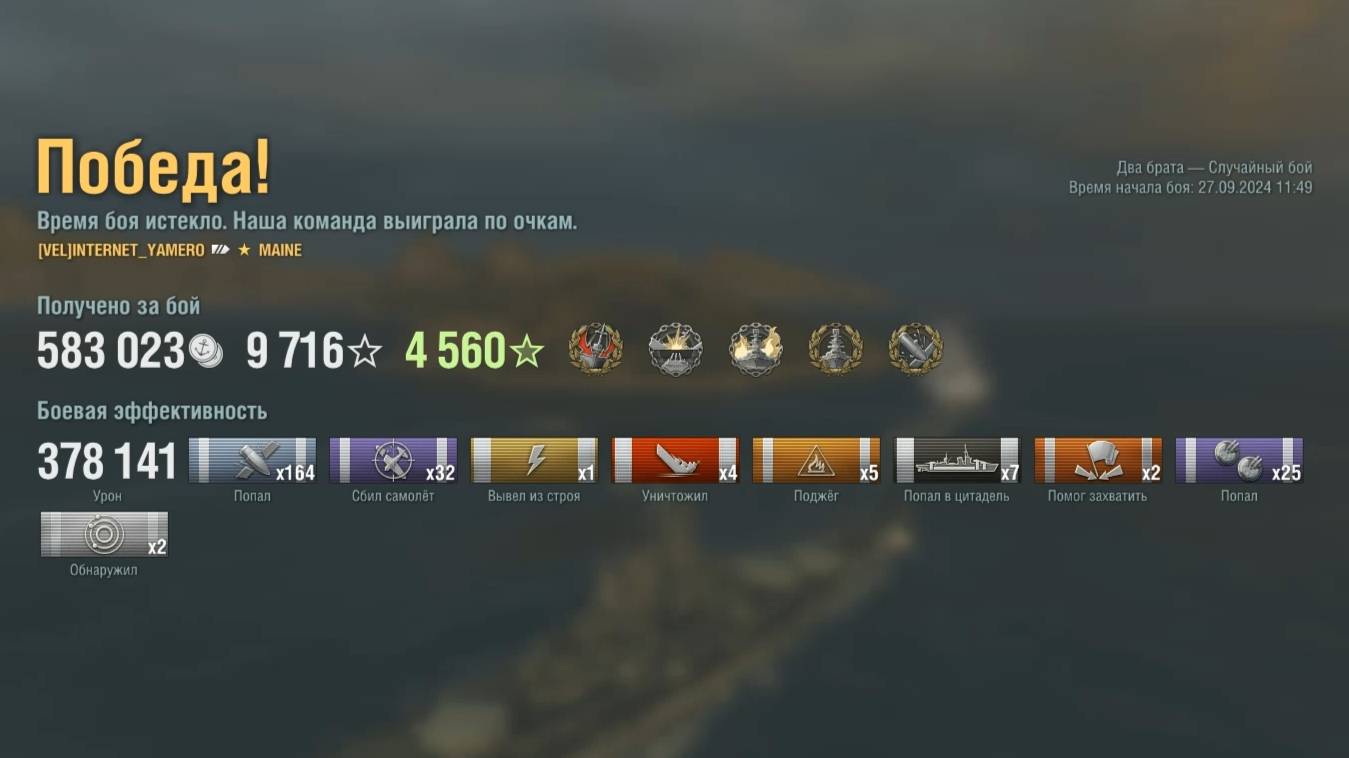Click the green free experience star
The image size is (1349, 758).
pyautogui.click(x=527, y=351)
